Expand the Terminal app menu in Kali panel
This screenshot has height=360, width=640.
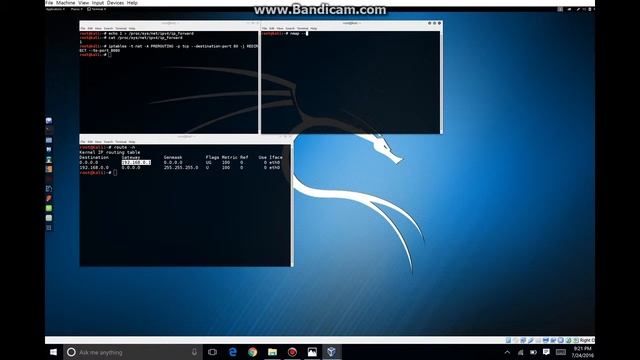(x=97, y=9)
